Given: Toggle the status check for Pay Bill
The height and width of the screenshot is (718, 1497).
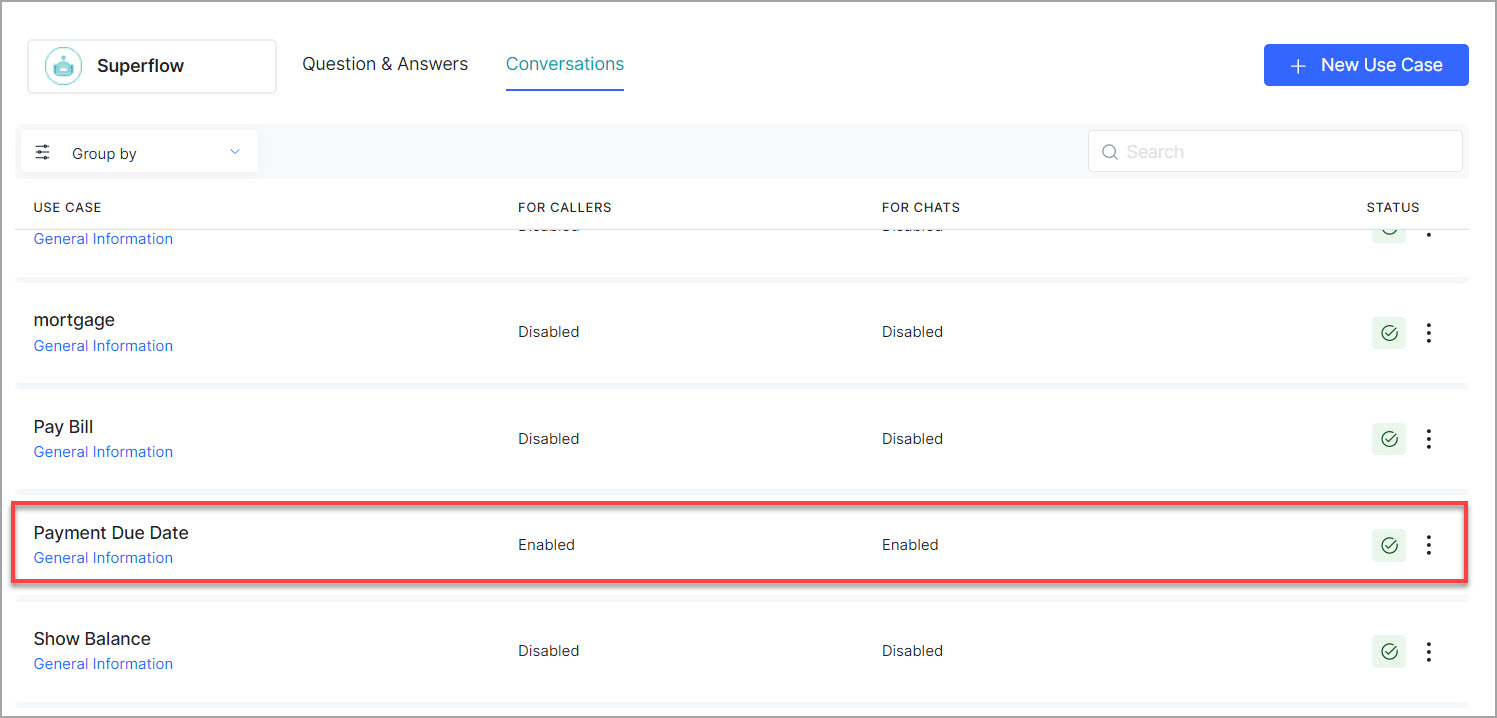Looking at the screenshot, I should pos(1389,439).
